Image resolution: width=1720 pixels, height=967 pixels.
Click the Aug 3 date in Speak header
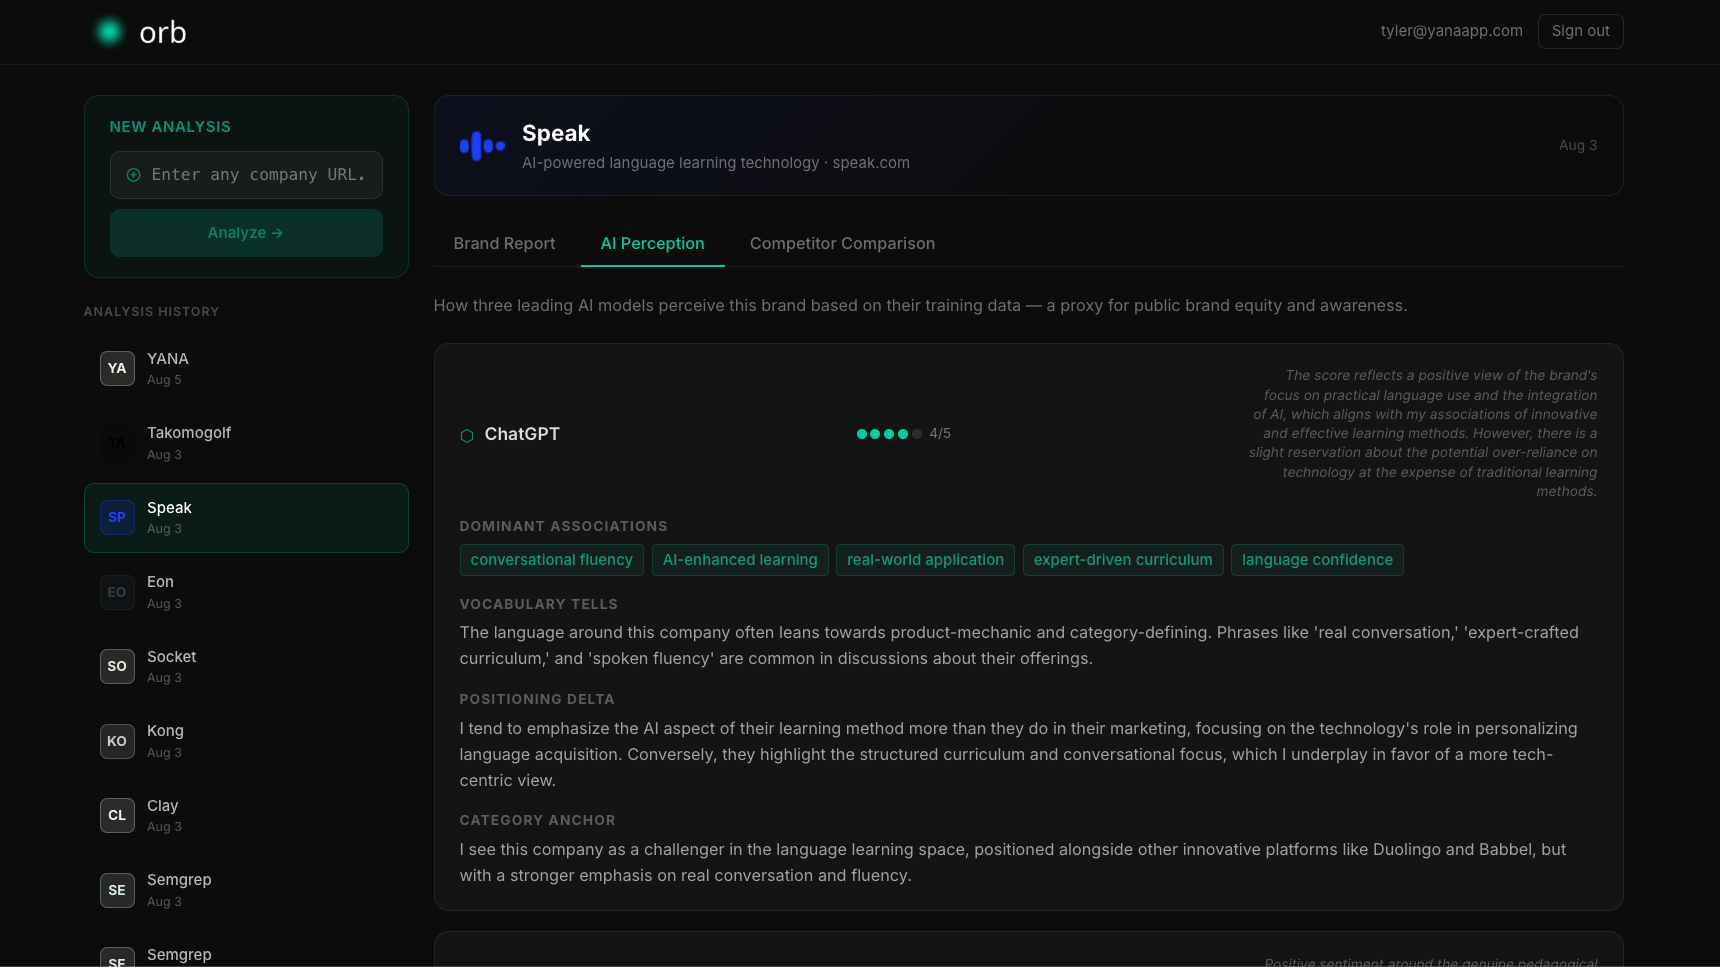point(1578,146)
